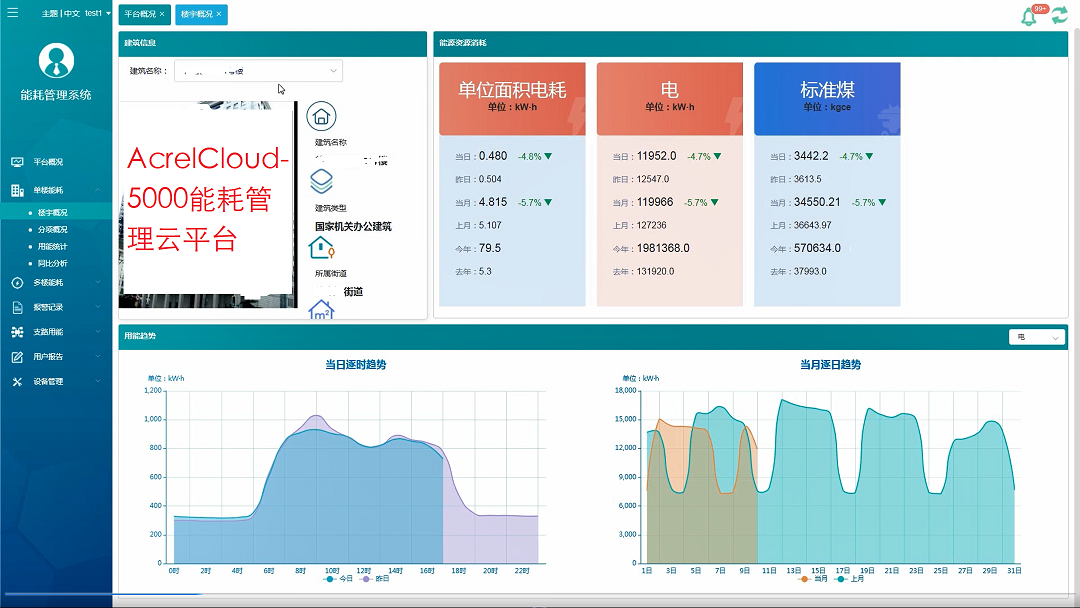Image resolution: width=1080 pixels, height=608 pixels.
Task: Collapse the sidebar with the hamburger icon
Action: tap(12, 12)
